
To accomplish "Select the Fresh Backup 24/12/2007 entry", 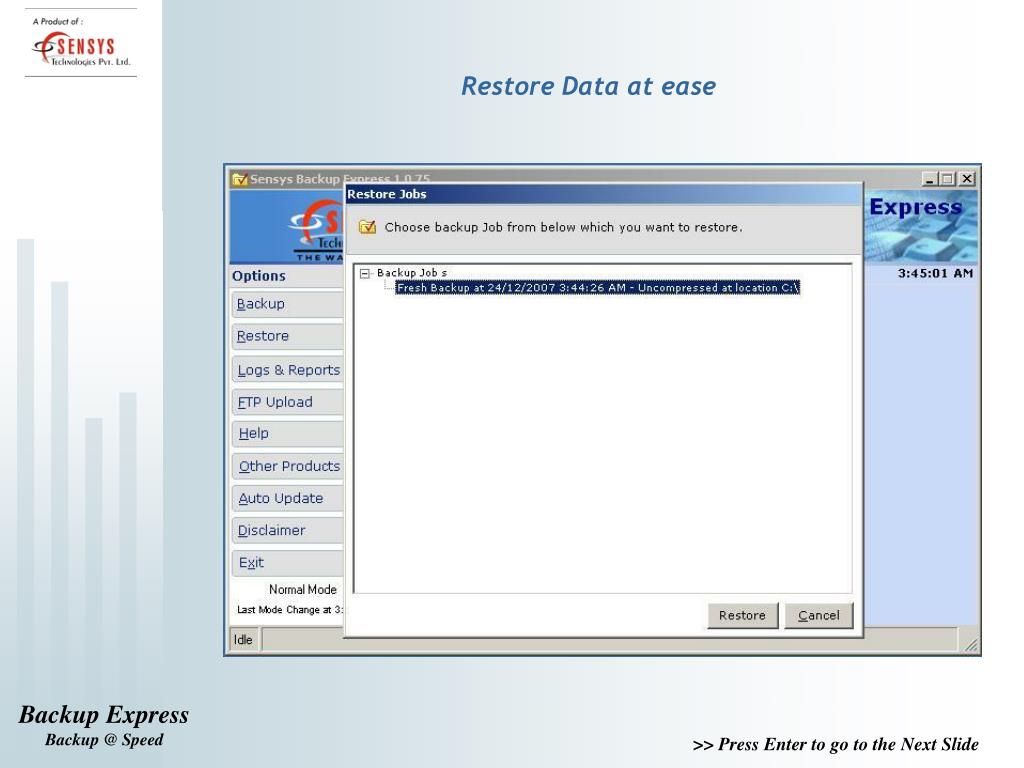I will (x=598, y=287).
